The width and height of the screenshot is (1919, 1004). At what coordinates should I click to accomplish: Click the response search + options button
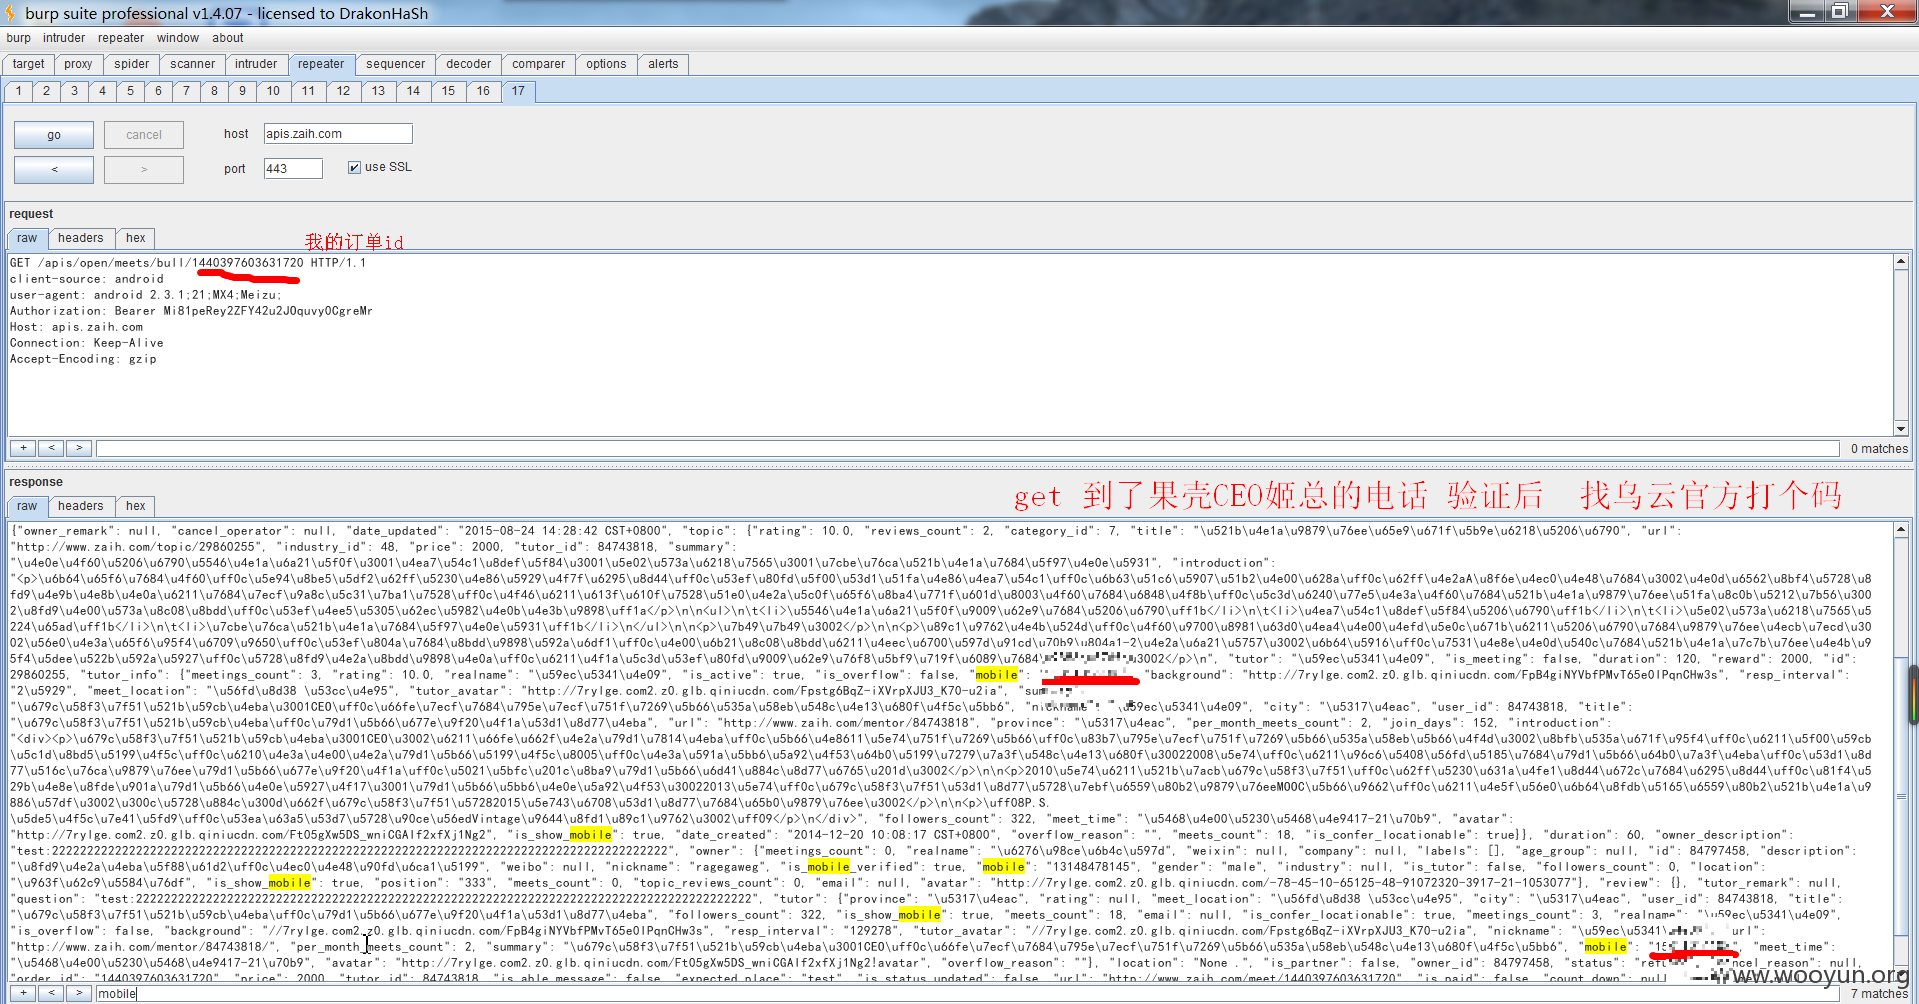pos(23,993)
